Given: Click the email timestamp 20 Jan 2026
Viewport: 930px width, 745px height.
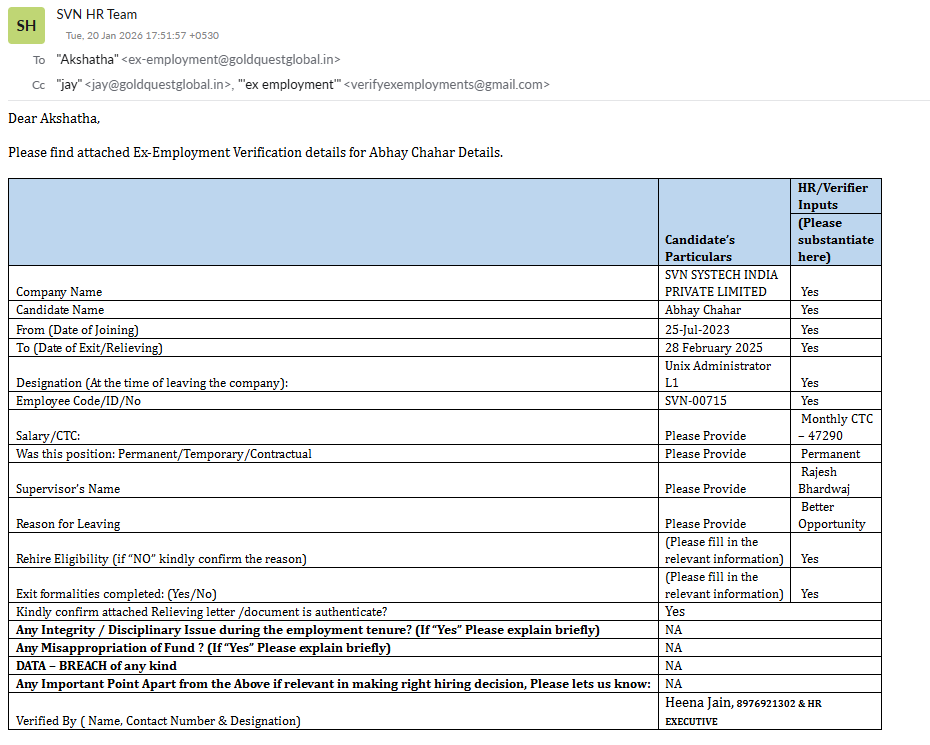Looking at the screenshot, I should point(142,36).
